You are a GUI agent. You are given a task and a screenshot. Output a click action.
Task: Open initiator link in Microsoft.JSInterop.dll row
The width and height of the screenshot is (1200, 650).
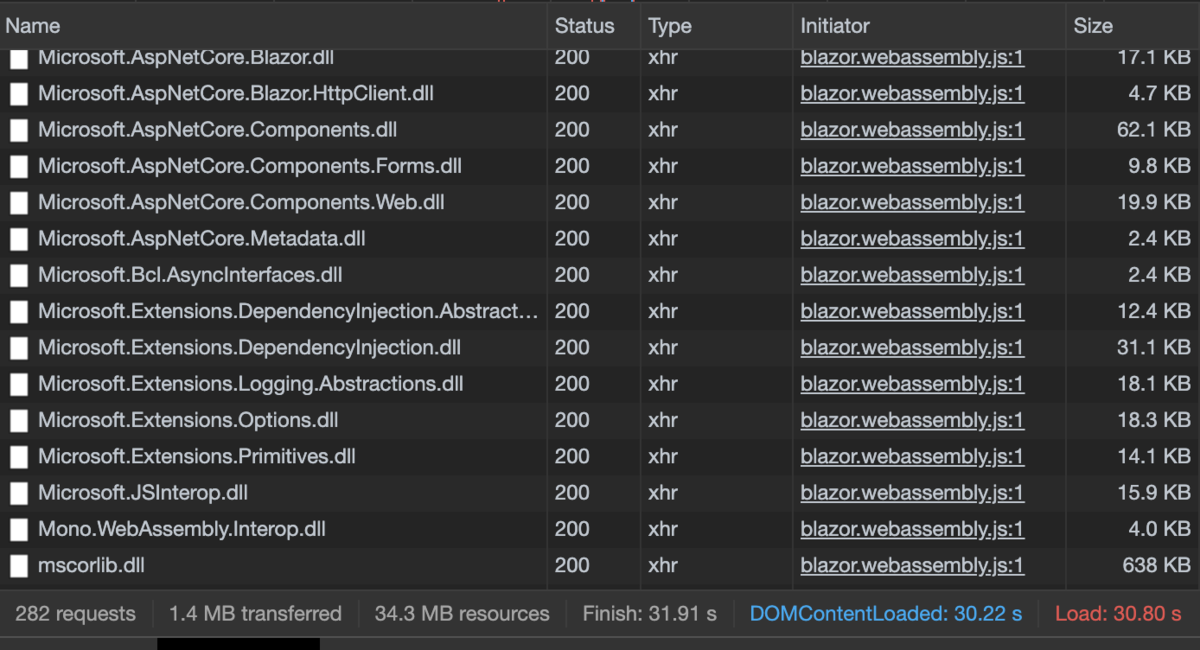[912, 493]
